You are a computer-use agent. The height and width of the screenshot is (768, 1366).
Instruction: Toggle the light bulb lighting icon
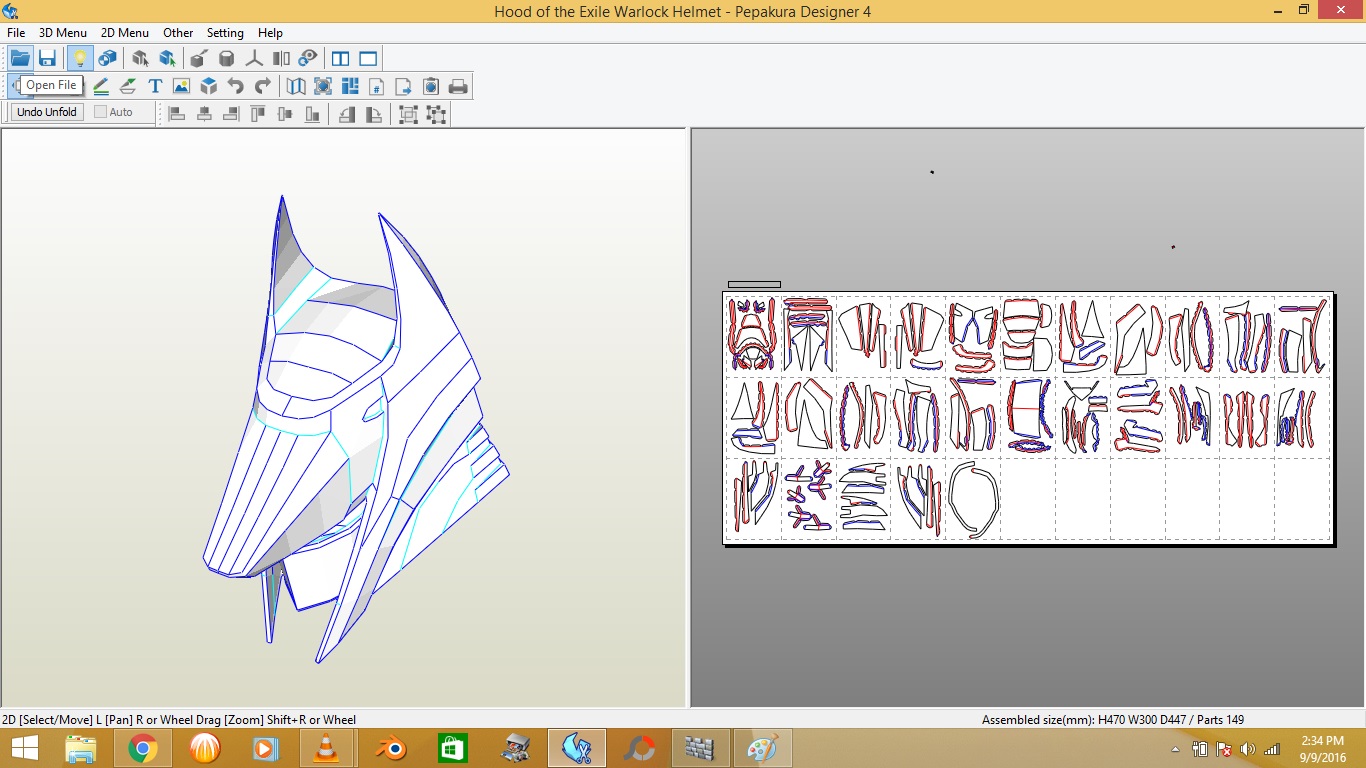80,58
